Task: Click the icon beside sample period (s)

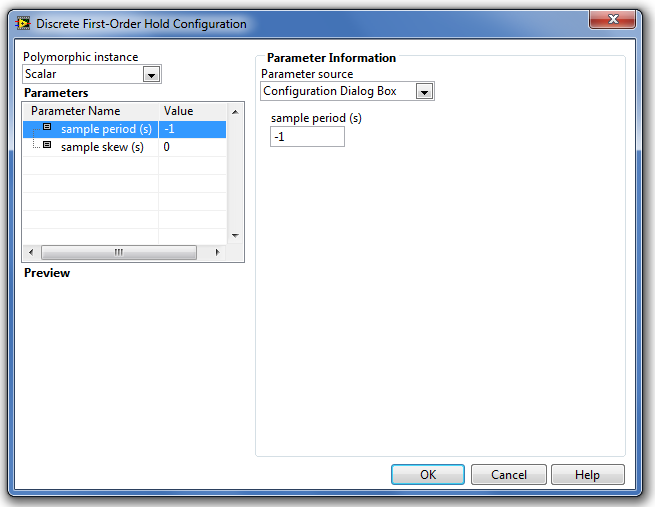Action: (x=47, y=128)
